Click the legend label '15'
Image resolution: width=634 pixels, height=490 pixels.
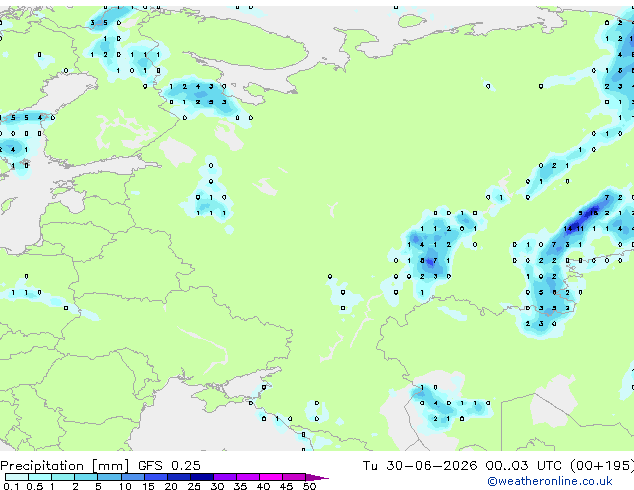point(148,486)
